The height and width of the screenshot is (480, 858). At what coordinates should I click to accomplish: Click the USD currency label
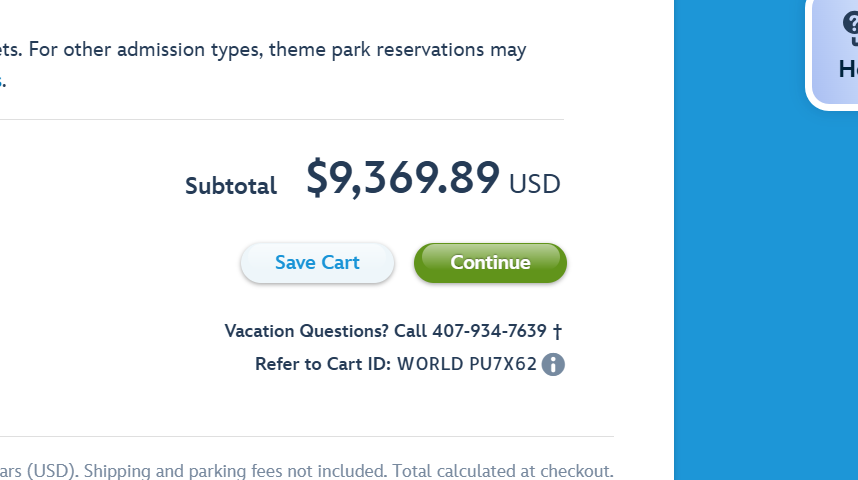coord(535,184)
